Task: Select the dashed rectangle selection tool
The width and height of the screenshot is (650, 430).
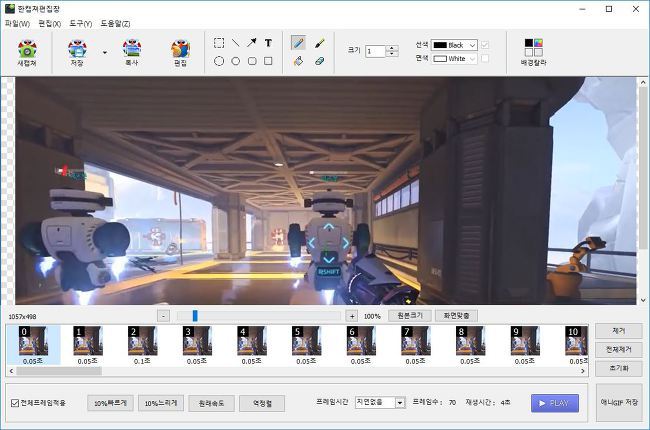Action: click(219, 43)
